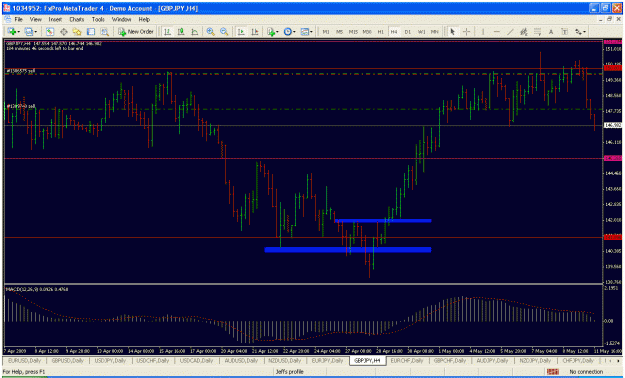Open the Strategy Tester magnifier icon

(104, 32)
